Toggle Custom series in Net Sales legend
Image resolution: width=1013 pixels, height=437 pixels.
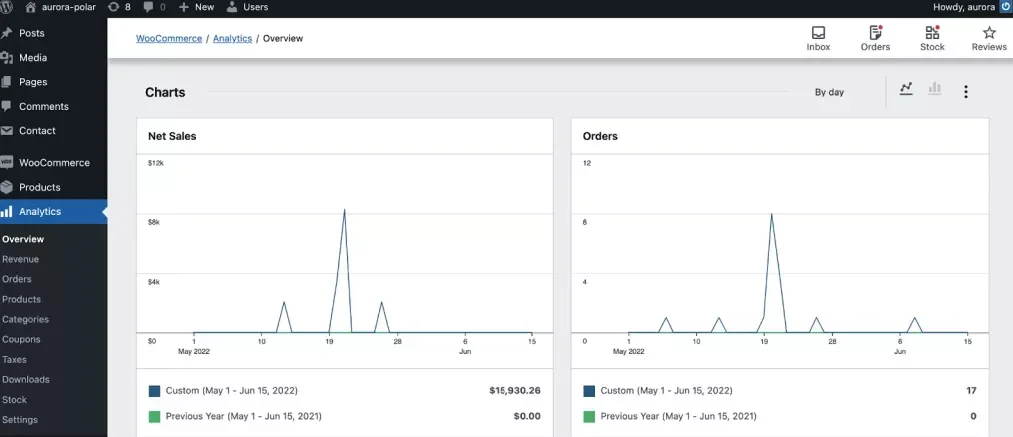155,391
